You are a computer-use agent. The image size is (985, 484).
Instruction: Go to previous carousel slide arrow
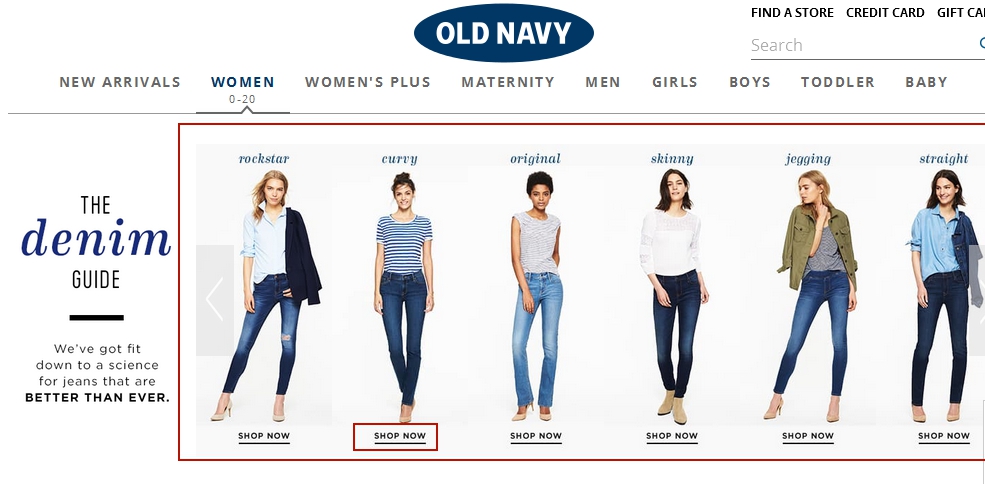[x=215, y=300]
